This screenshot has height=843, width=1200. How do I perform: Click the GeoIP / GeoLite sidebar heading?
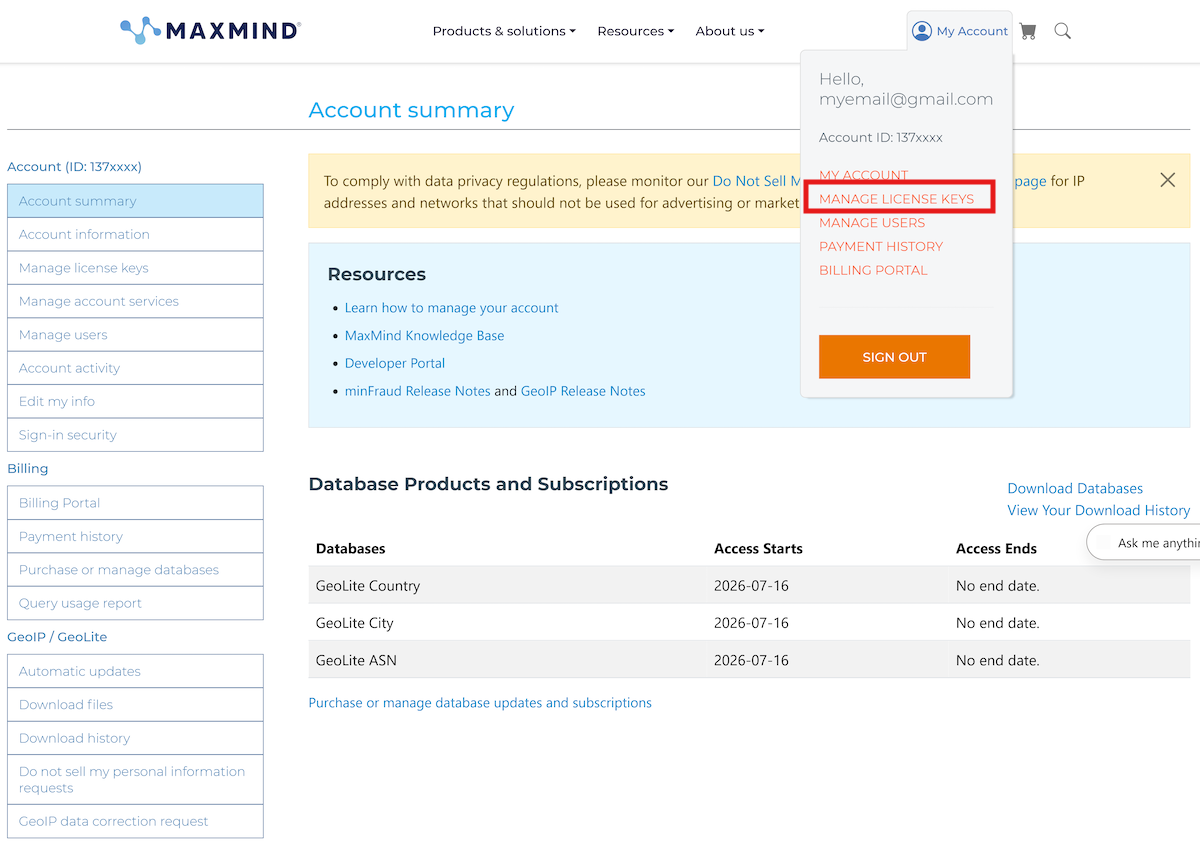[x=57, y=637]
